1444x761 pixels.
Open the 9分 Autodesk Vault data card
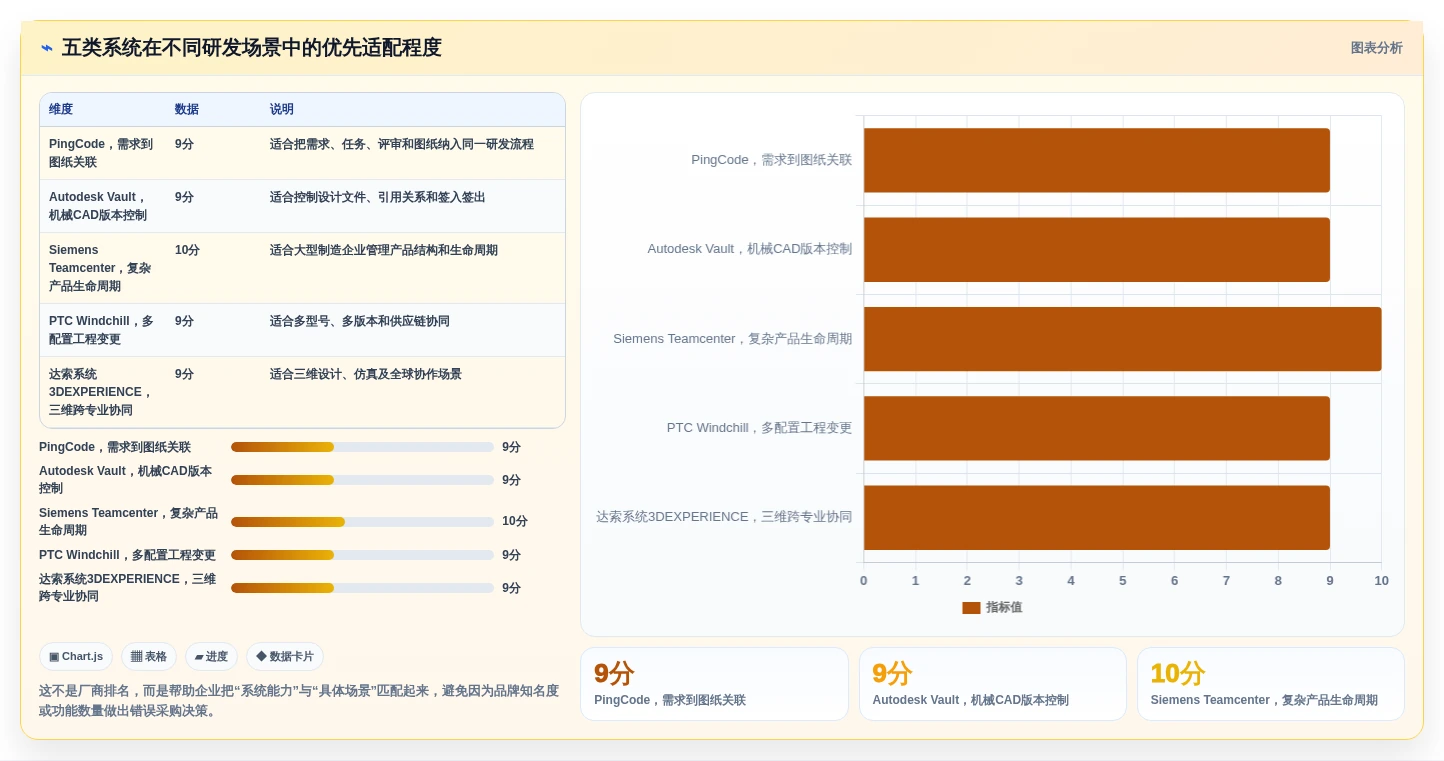pyautogui.click(x=992, y=684)
